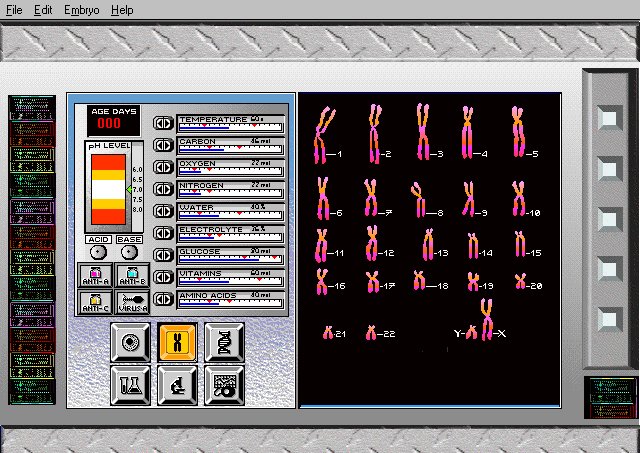Select the cell view icon
Image resolution: width=640 pixels, height=453 pixels.
pyautogui.click(x=132, y=342)
